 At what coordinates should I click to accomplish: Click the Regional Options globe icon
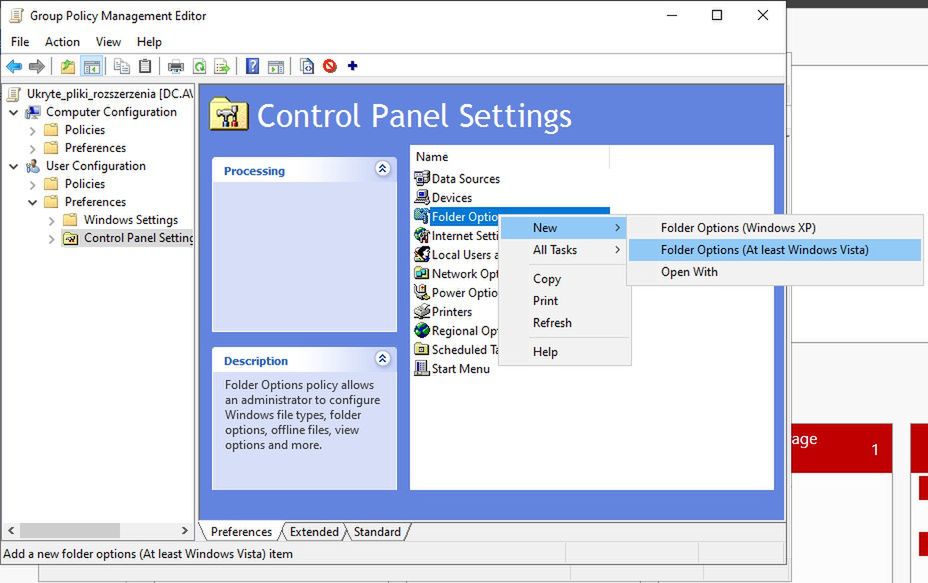[422, 330]
